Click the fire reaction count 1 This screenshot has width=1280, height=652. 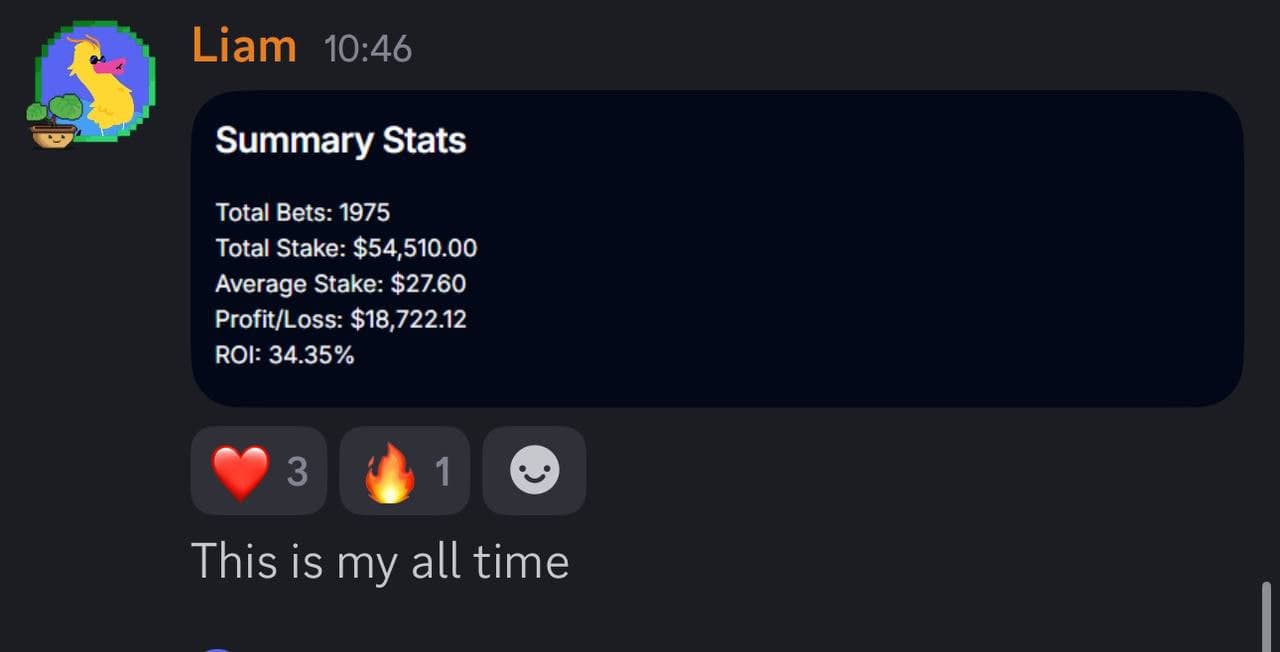[x=442, y=471]
